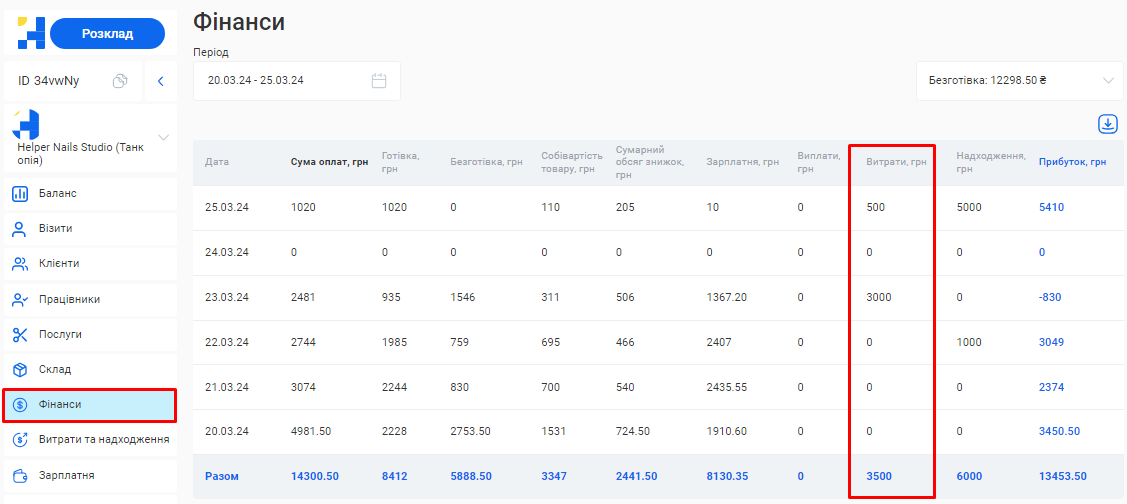The image size is (1127, 504).
Task: Open Безготівка balance dropdown
Action: pyautogui.click(x=1019, y=81)
